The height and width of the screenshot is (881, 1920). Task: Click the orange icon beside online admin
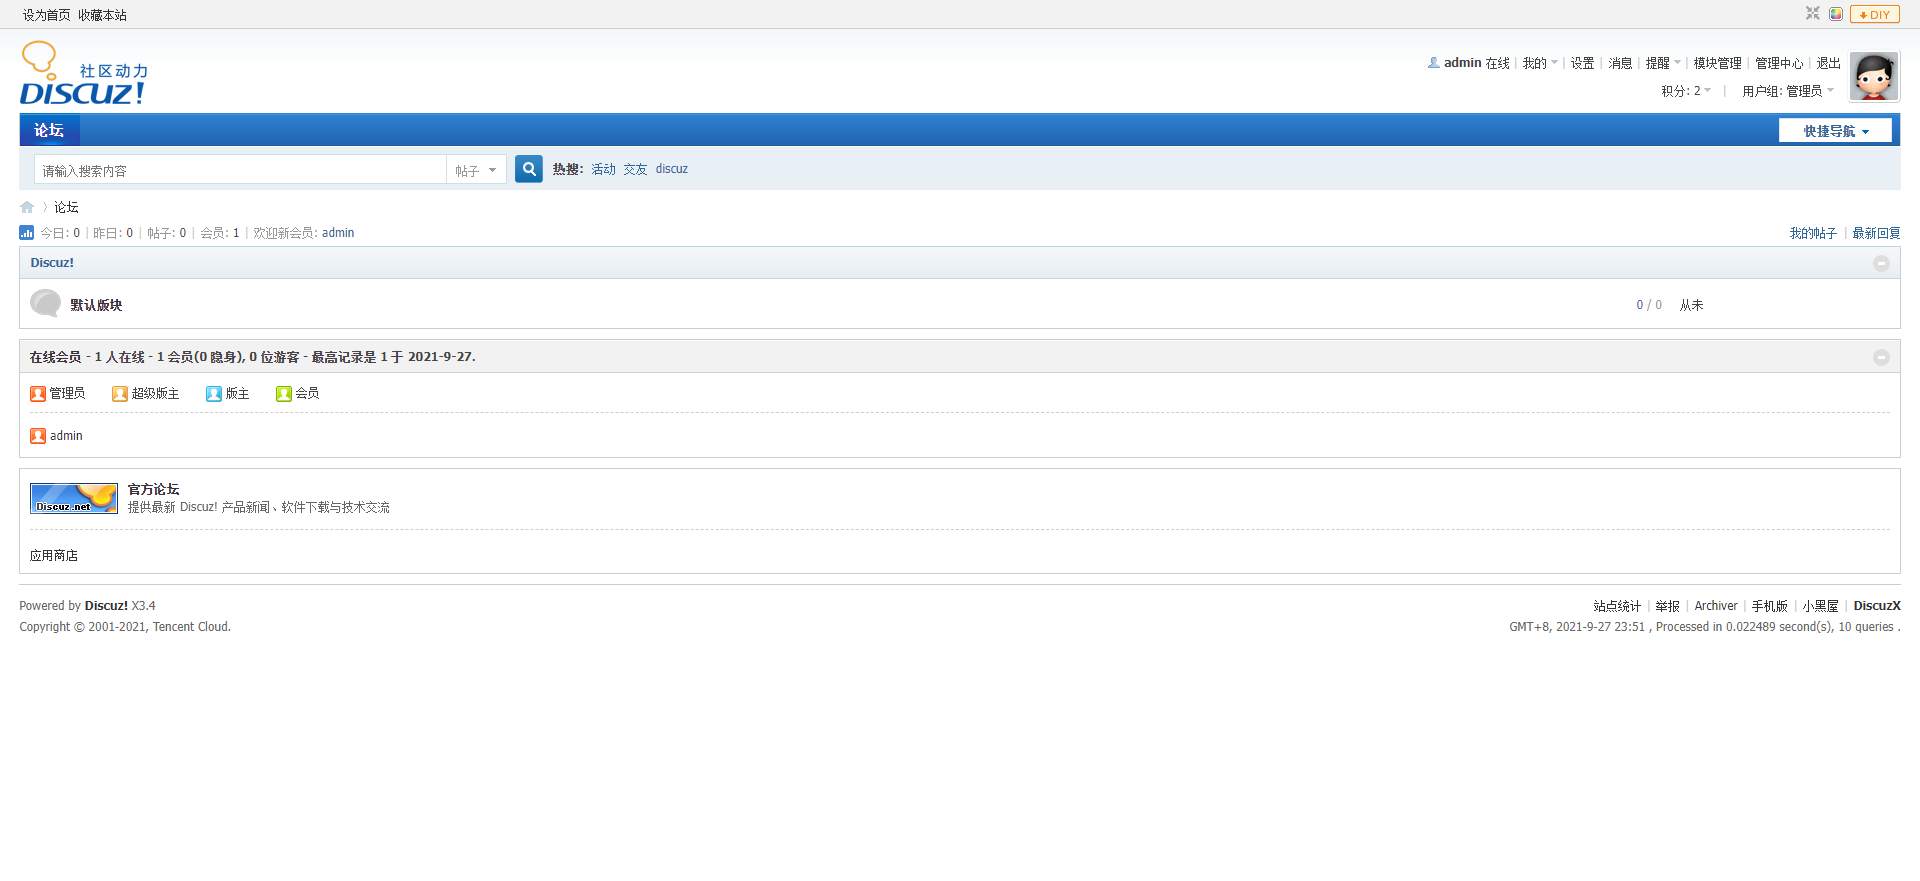38,436
